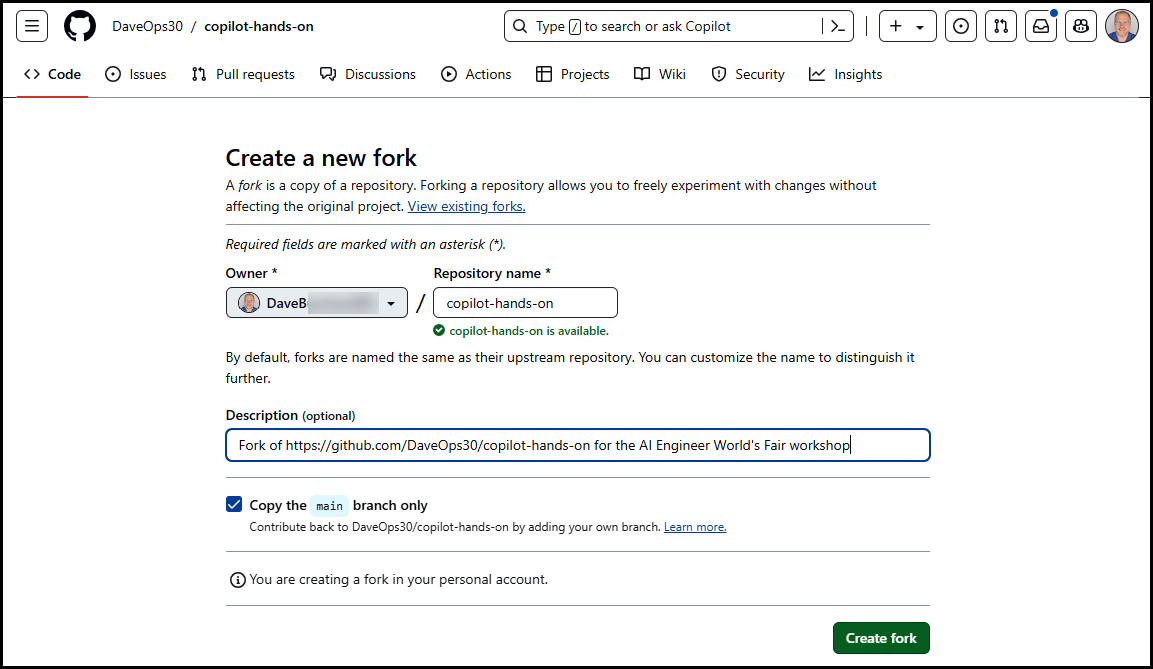Click the Repository name input field
Screen dimensions: 1153x669
pos(525,303)
